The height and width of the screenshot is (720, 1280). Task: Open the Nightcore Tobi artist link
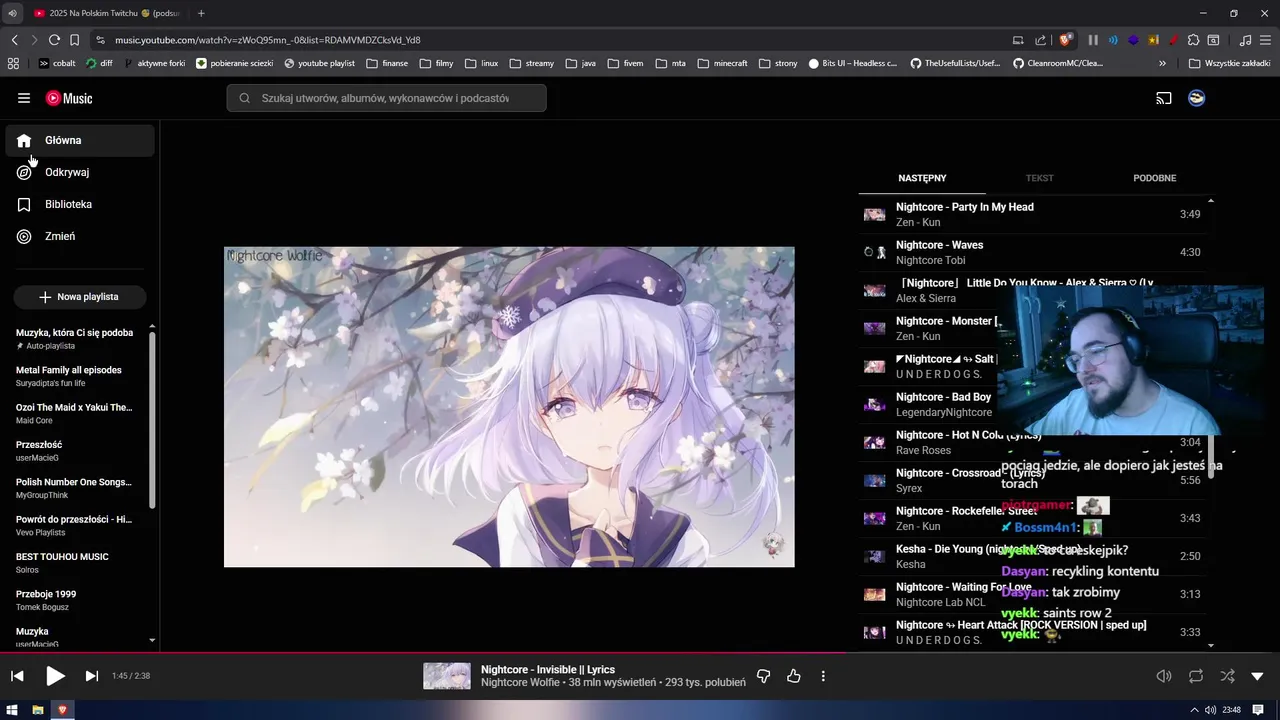(930, 261)
